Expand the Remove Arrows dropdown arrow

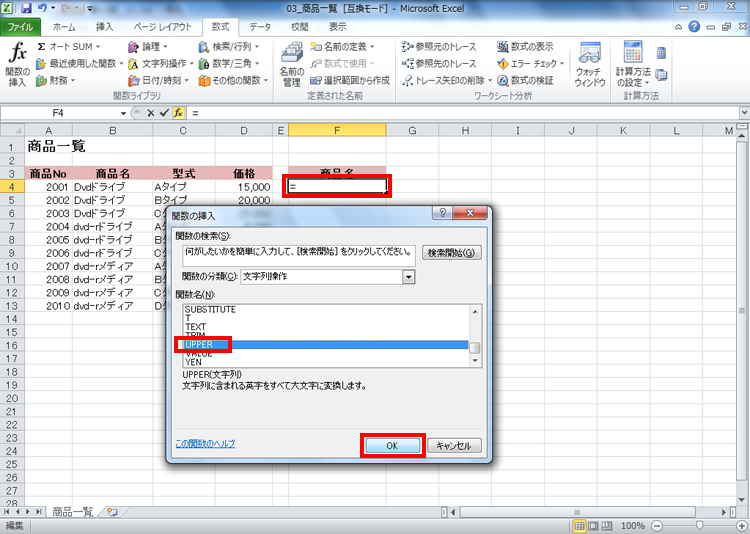coord(490,80)
